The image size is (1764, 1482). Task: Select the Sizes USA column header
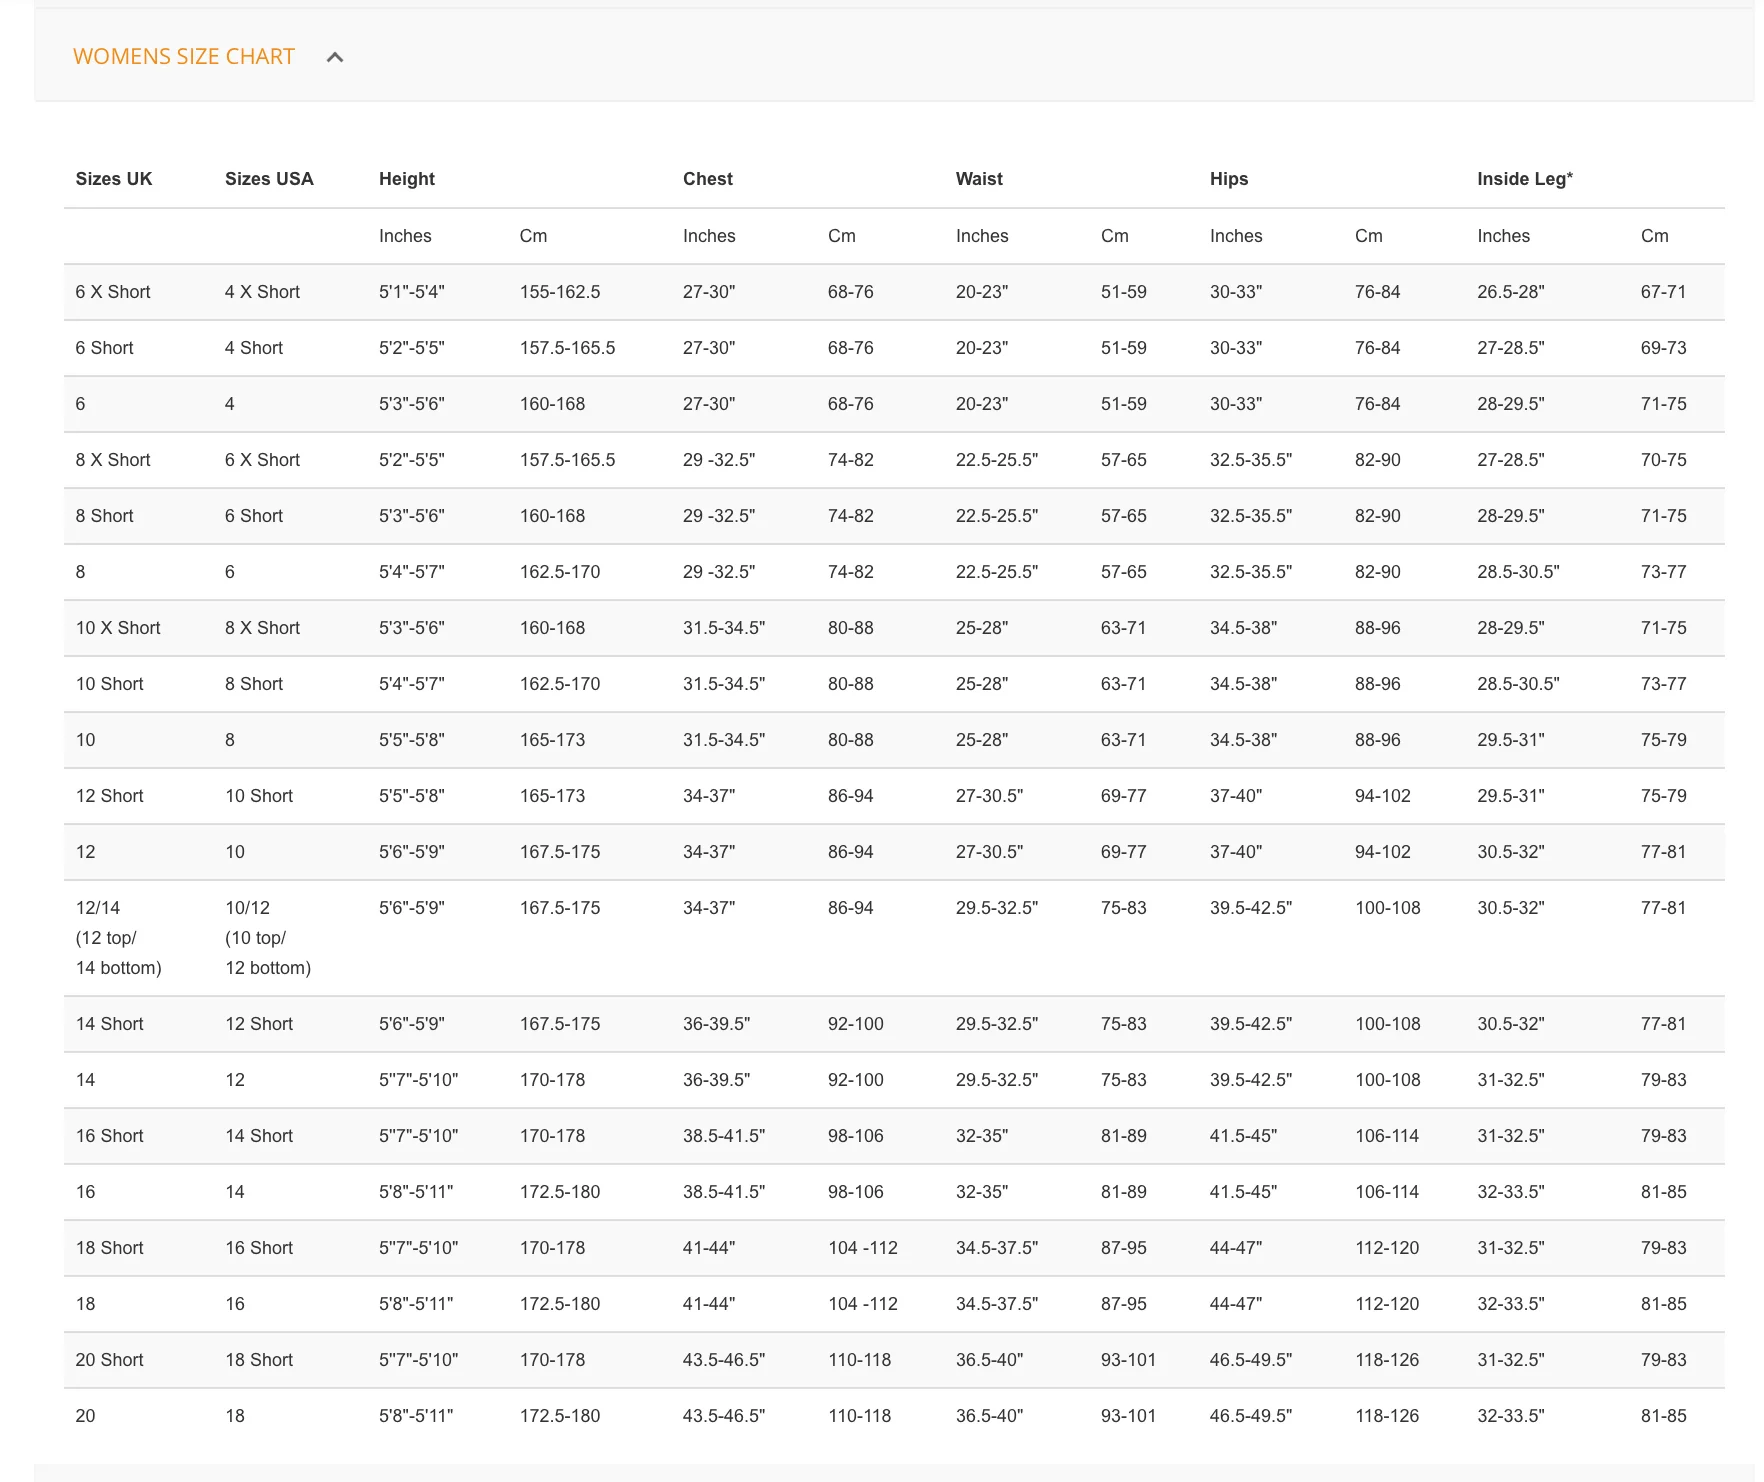269,179
